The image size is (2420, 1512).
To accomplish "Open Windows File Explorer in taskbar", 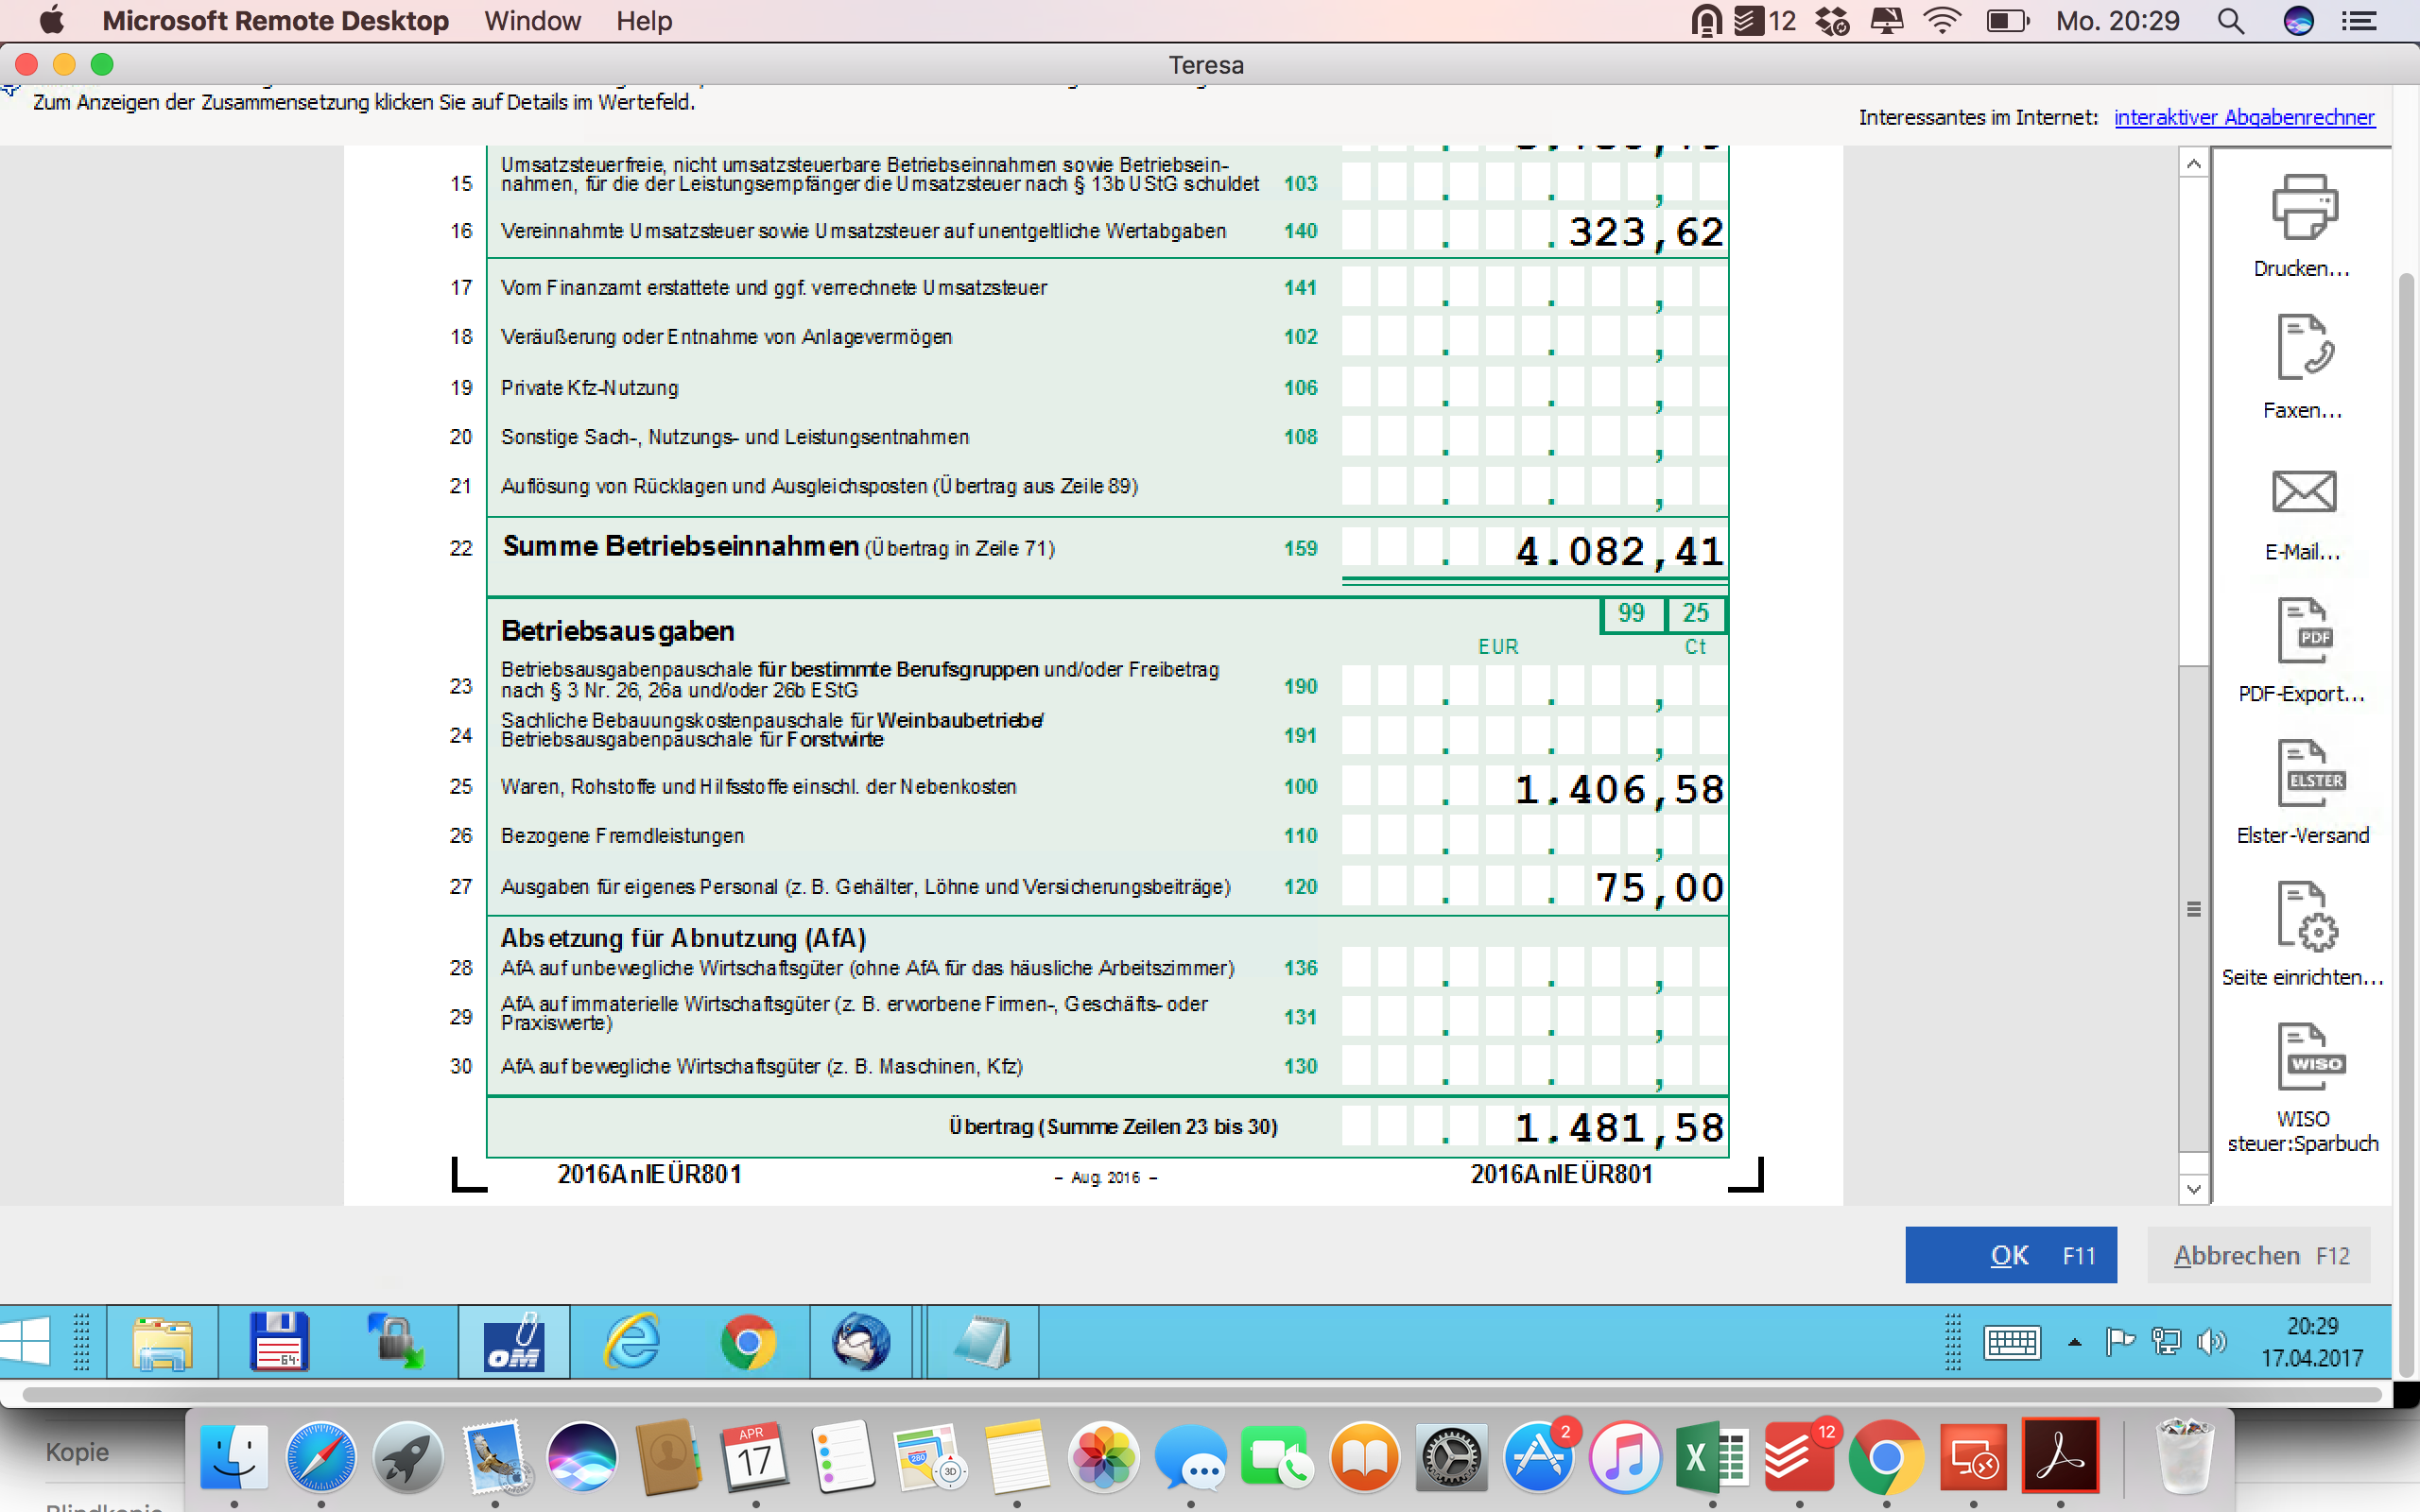I will (x=162, y=1341).
